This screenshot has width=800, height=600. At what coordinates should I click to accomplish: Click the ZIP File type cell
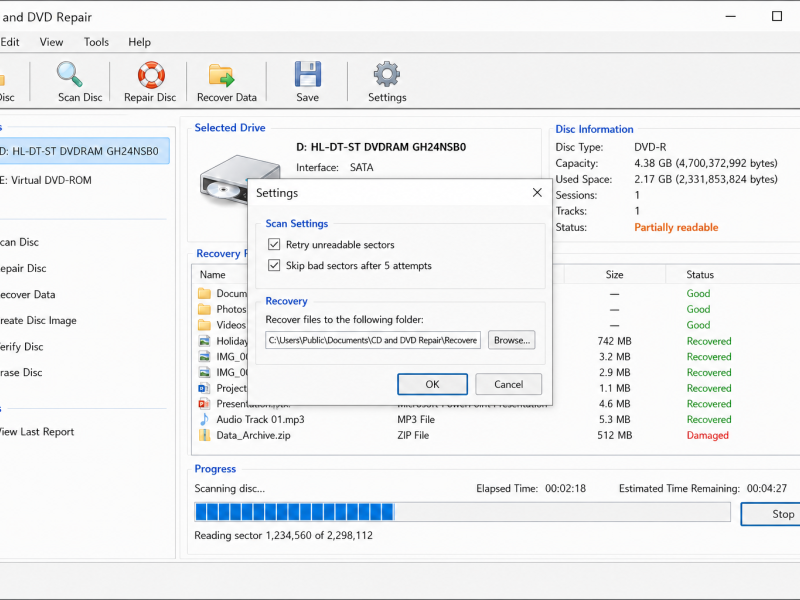413,435
